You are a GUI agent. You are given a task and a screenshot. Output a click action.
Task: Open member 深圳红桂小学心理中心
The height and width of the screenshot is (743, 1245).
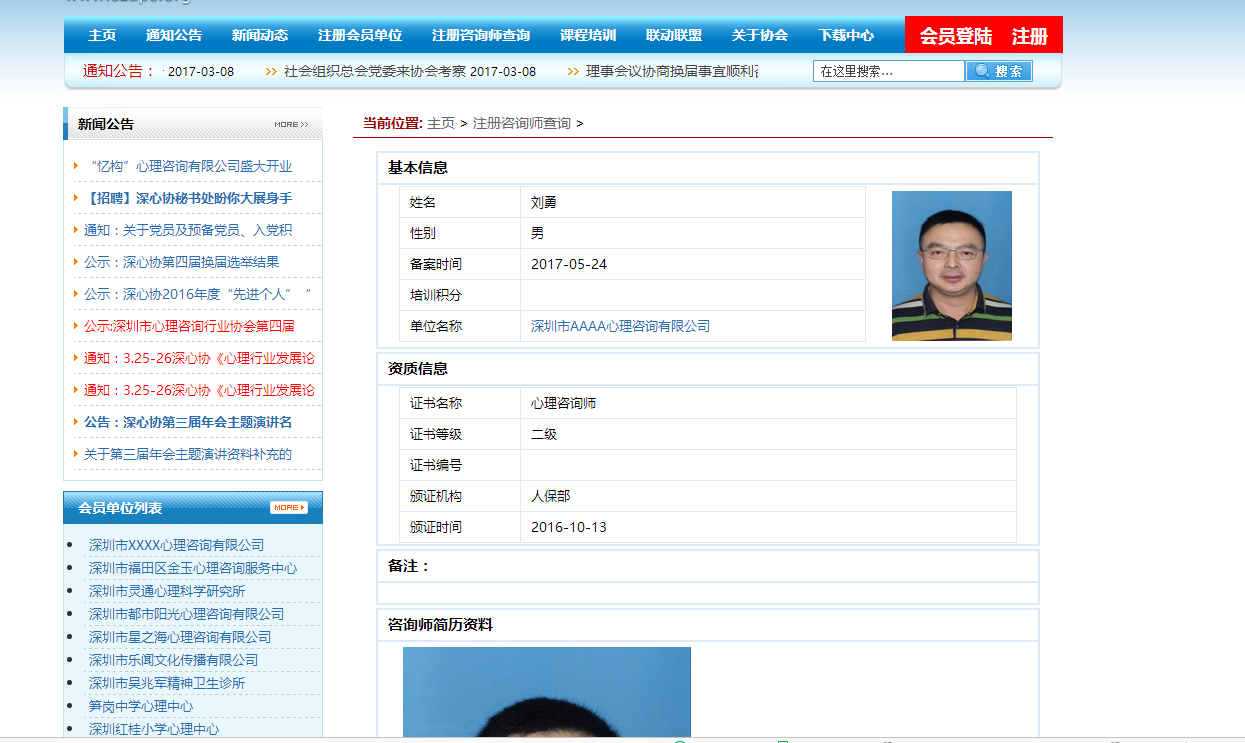coord(154,729)
